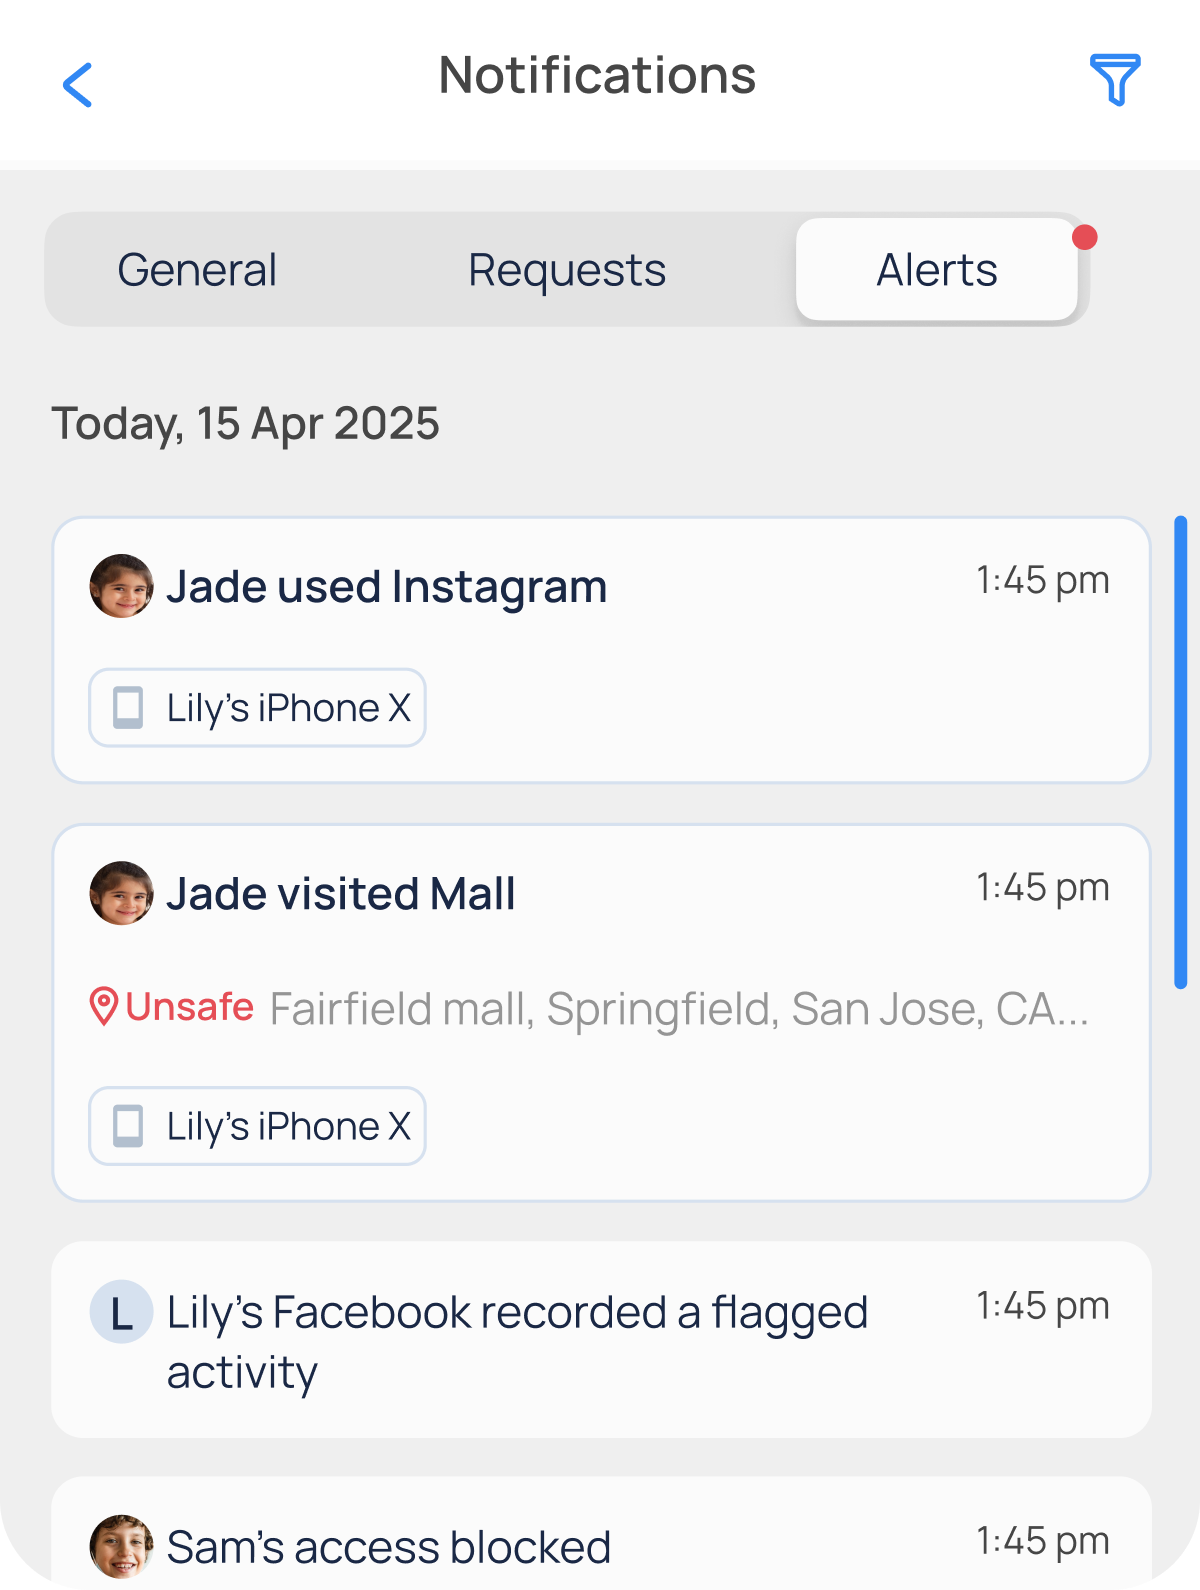Click Jade's avatar on Instagram alert
The width and height of the screenshot is (1200, 1590).
[x=122, y=586]
